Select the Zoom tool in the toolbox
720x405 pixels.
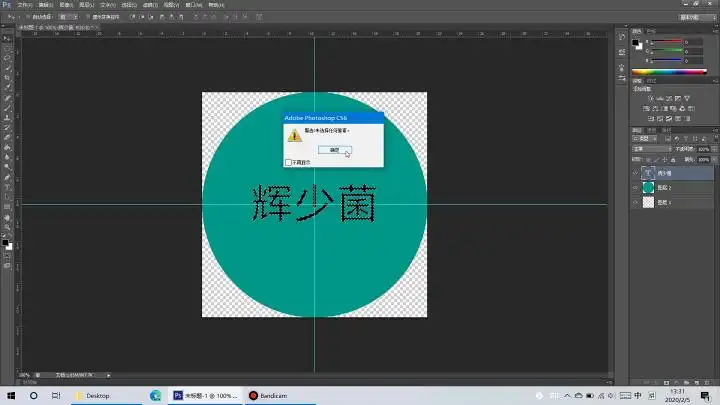click(x=8, y=228)
